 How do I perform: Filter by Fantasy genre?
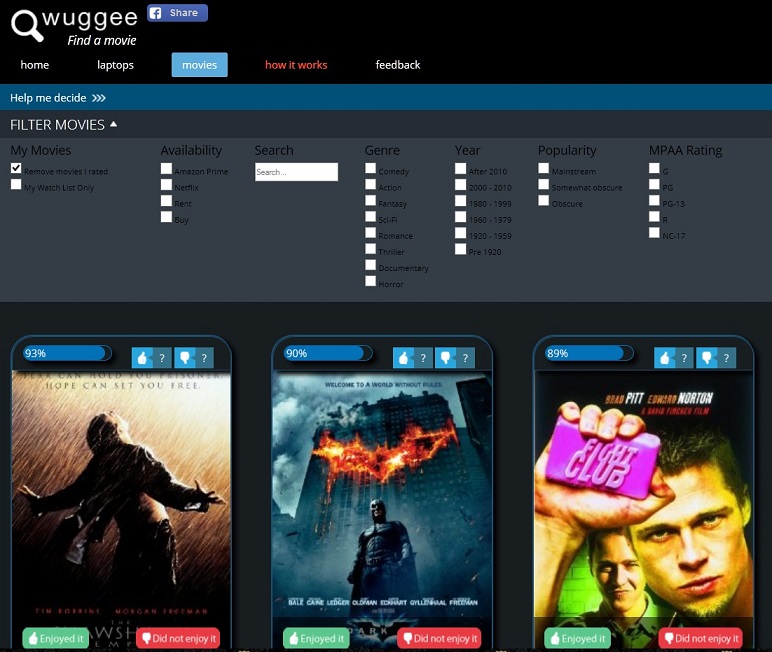(371, 200)
